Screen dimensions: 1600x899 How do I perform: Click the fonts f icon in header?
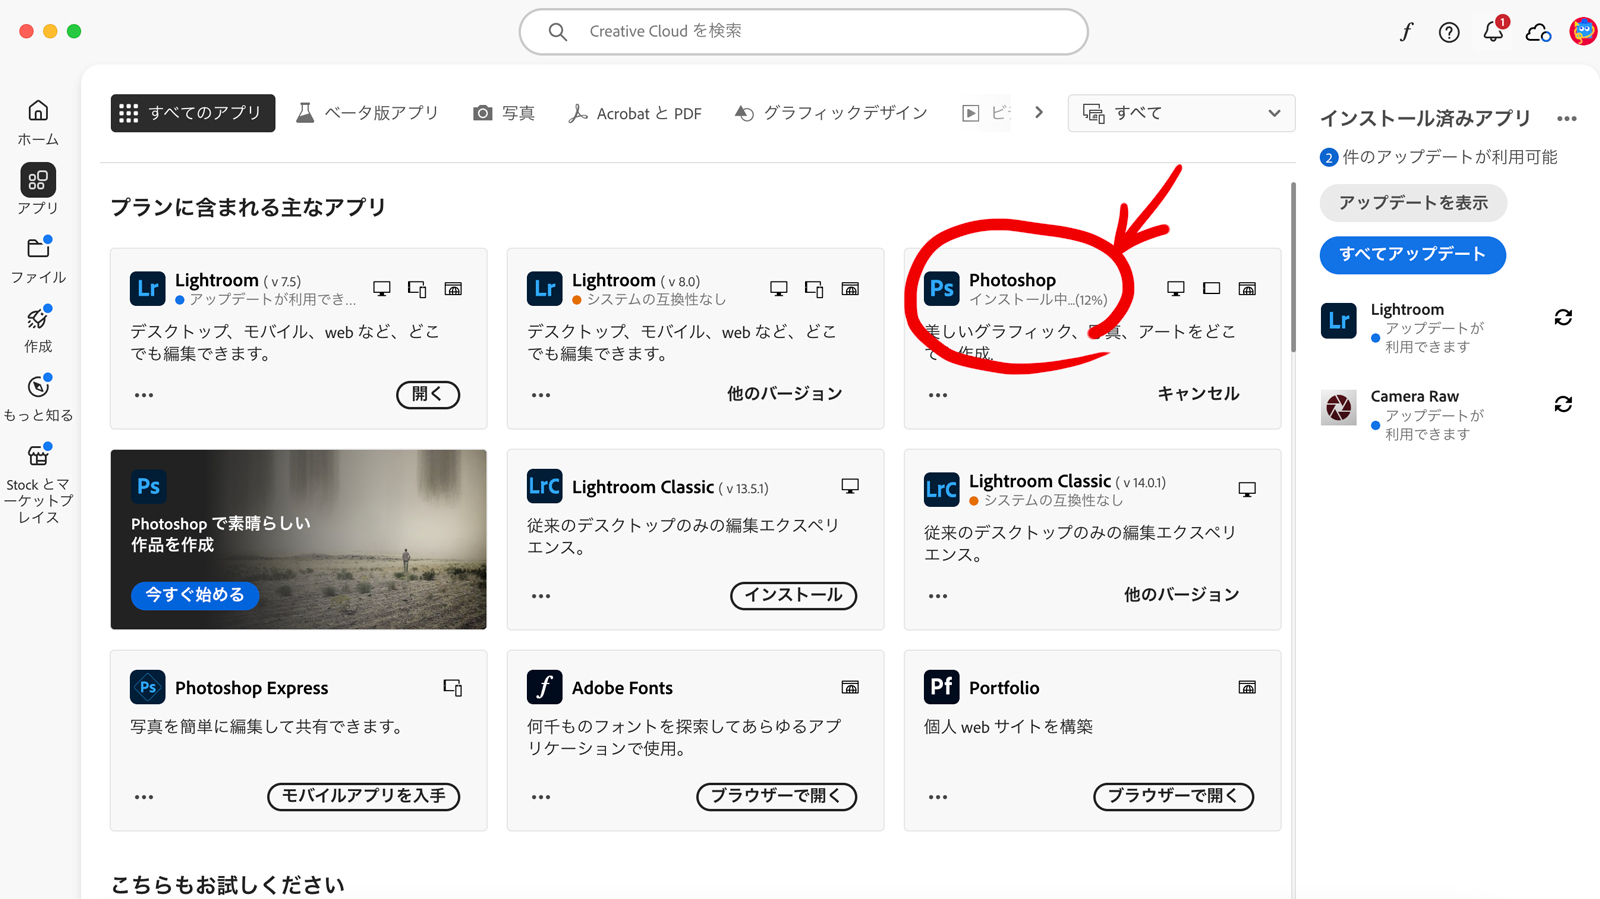click(x=1406, y=32)
